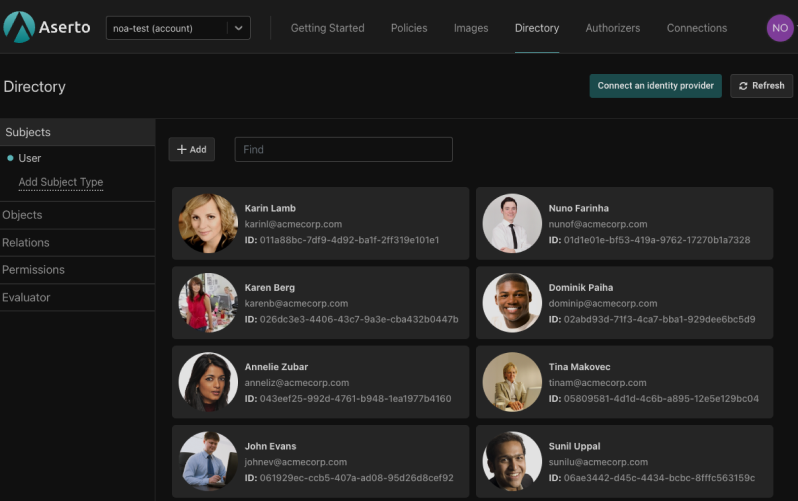This screenshot has width=798, height=501.
Task: Click the email karinl@acmecorp.com
Action: (293, 224)
